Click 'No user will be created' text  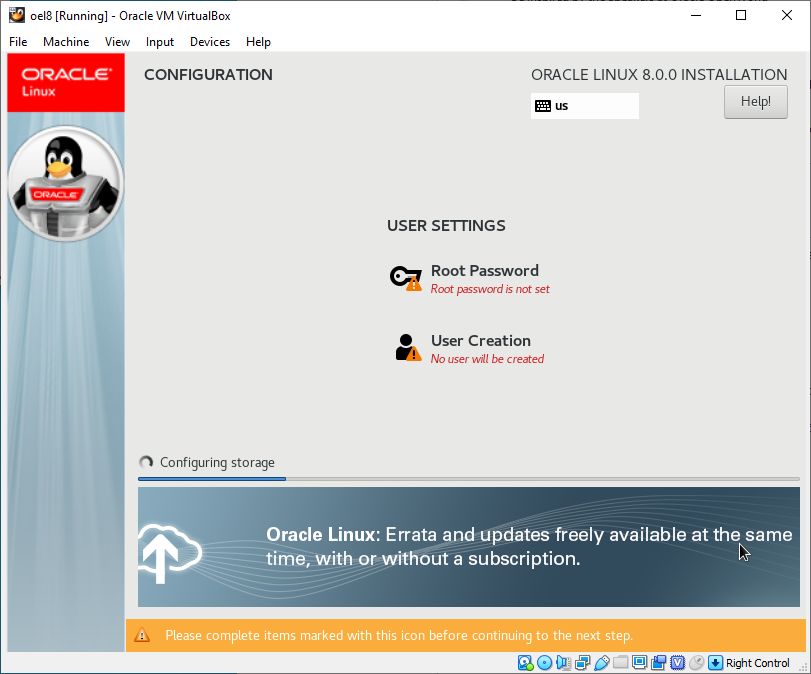[x=487, y=359]
